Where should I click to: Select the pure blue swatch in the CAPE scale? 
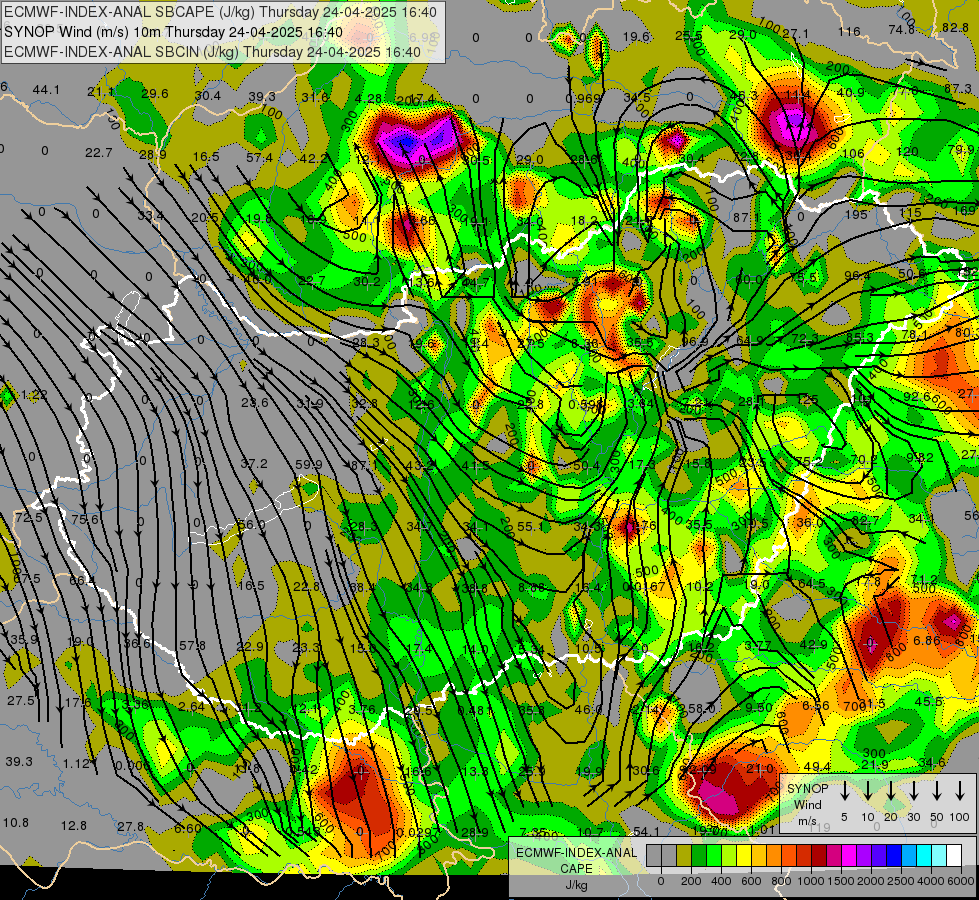[x=895, y=856]
